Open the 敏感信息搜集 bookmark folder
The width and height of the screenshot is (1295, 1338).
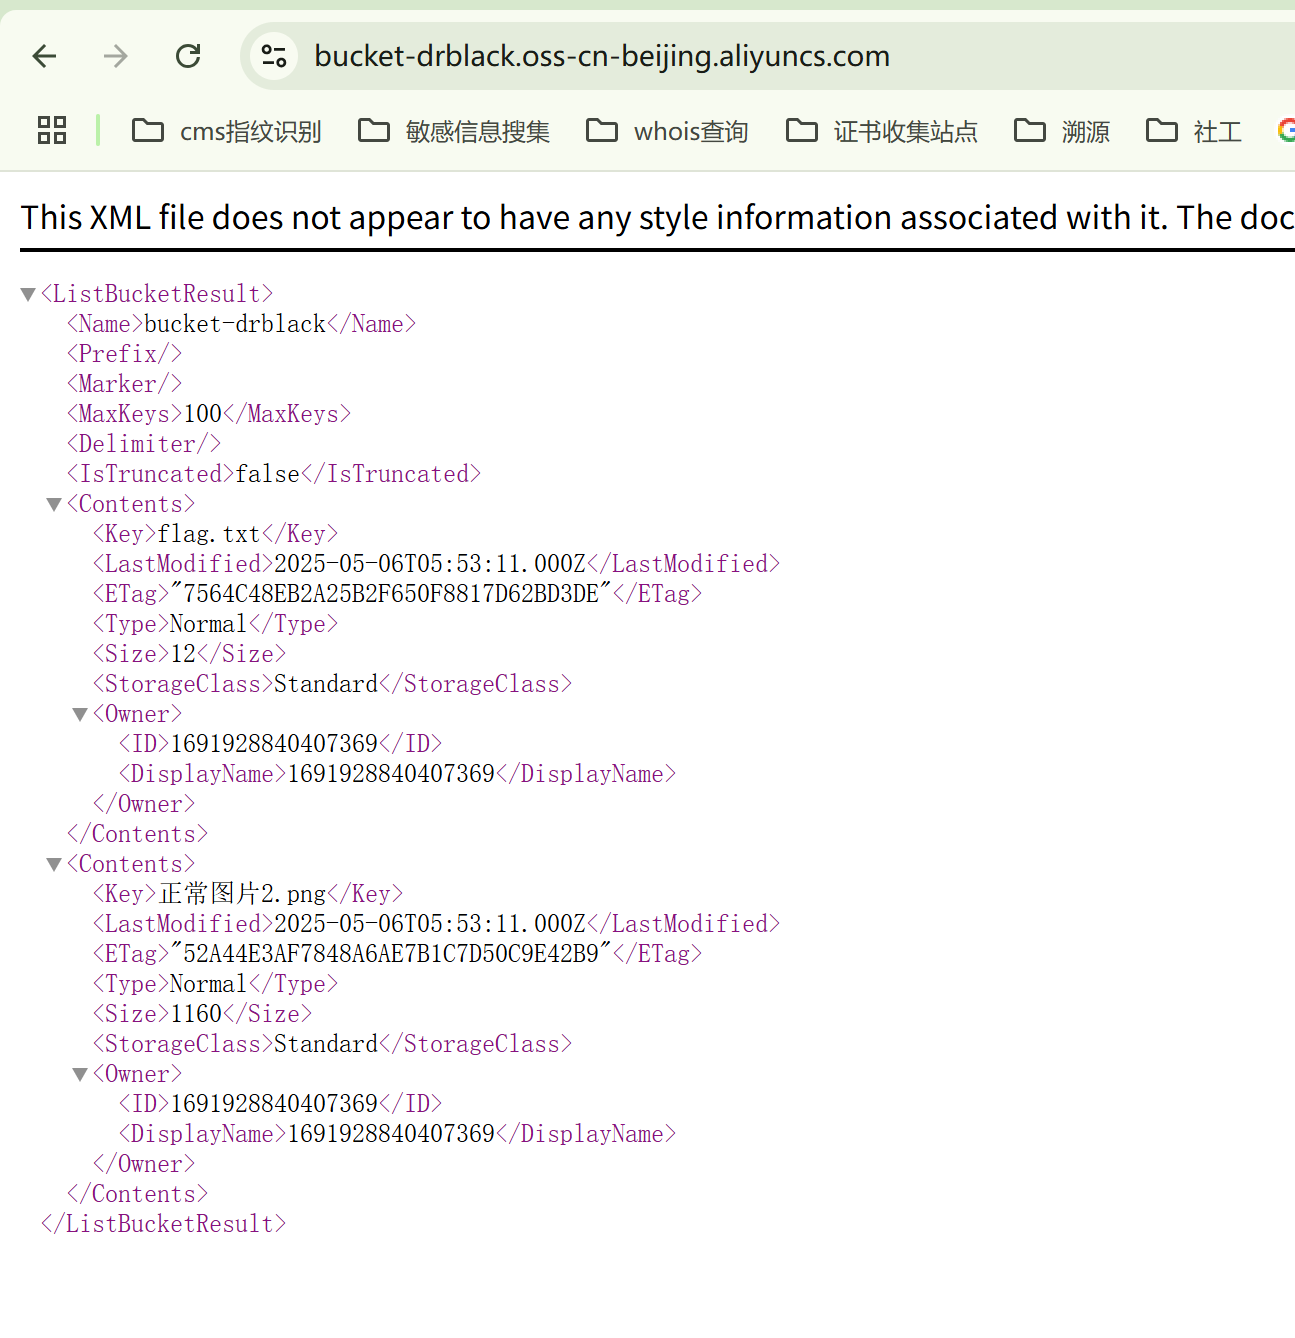click(x=454, y=131)
